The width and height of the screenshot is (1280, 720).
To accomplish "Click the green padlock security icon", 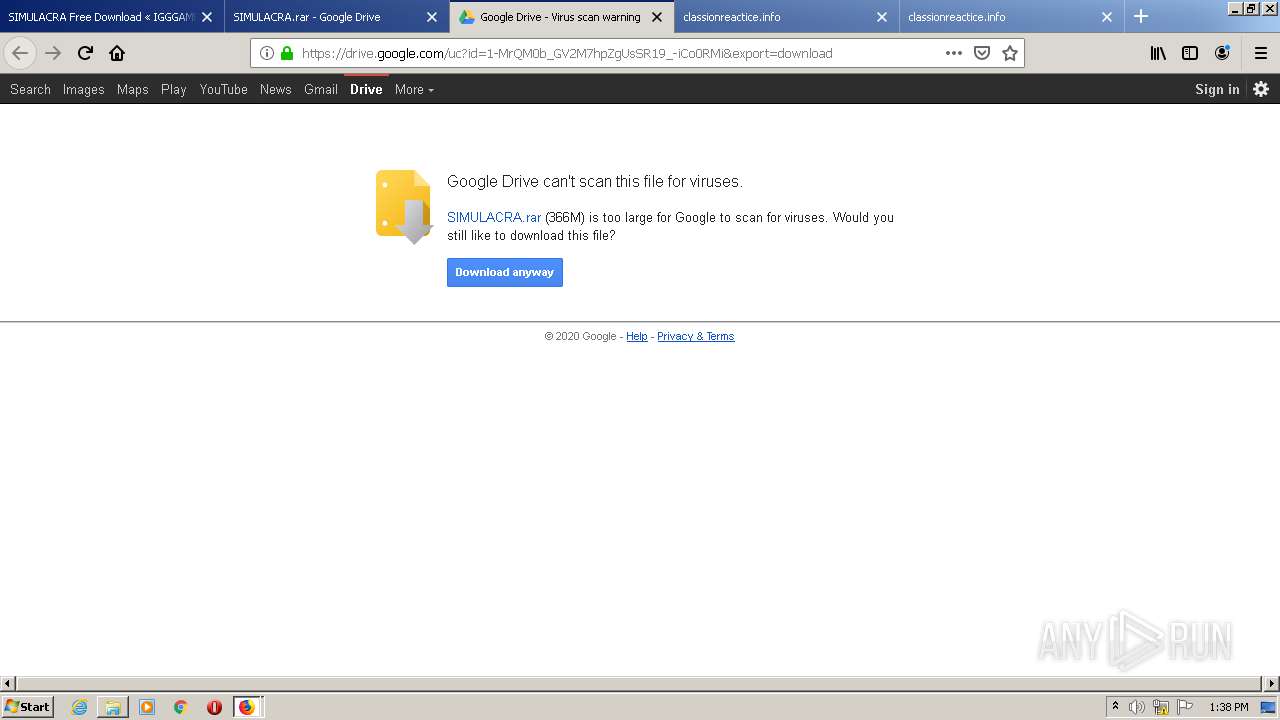I will point(287,53).
